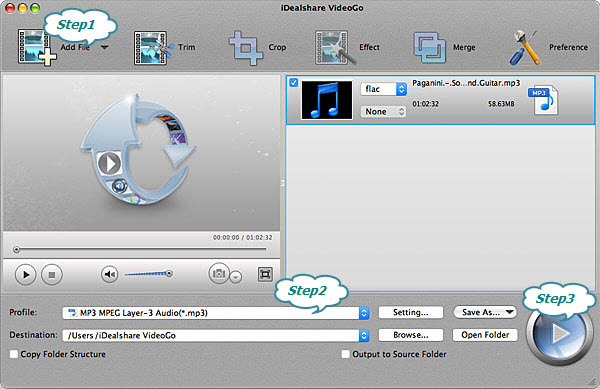Click the volume slider knob
The image size is (600, 389).
pyautogui.click(x=169, y=273)
